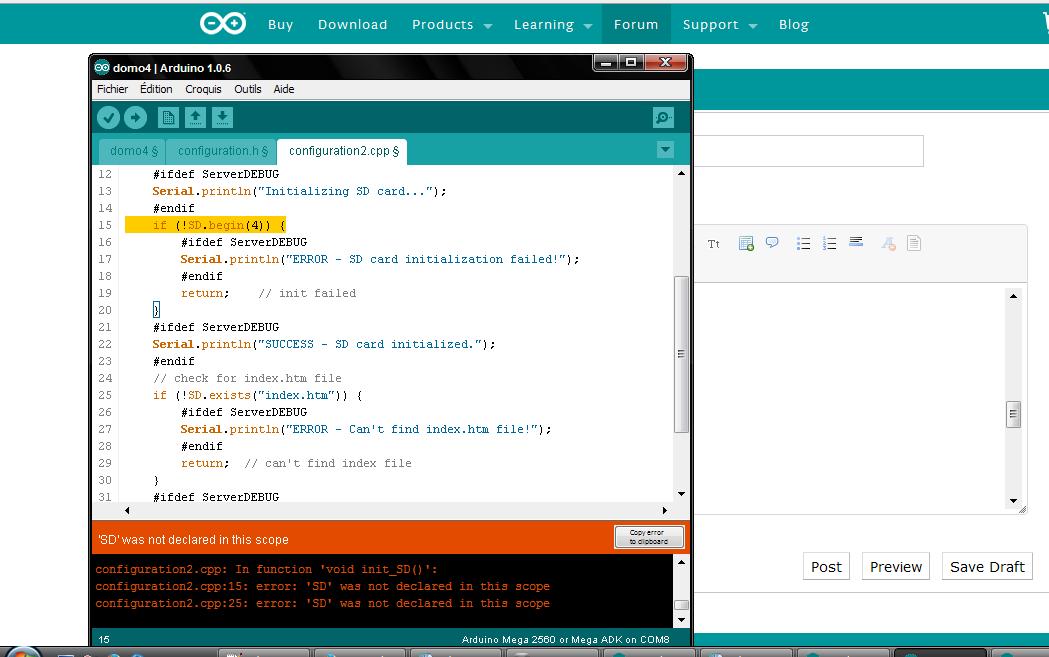Select the Tt text size icon

[713, 243]
